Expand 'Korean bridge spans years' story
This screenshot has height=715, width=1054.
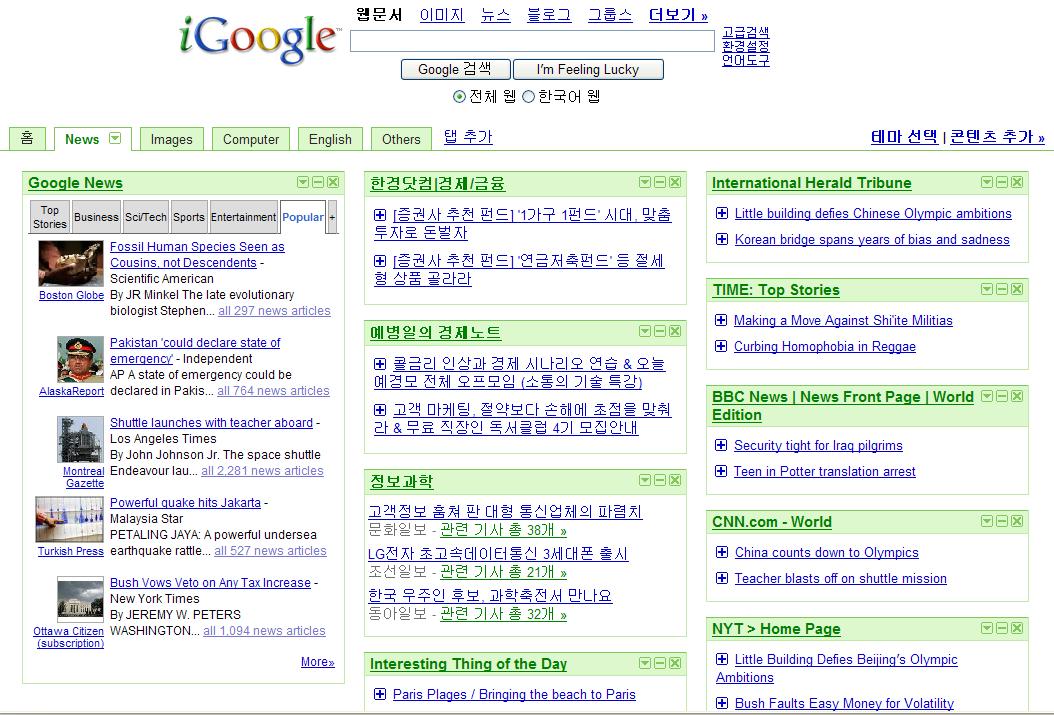point(722,239)
